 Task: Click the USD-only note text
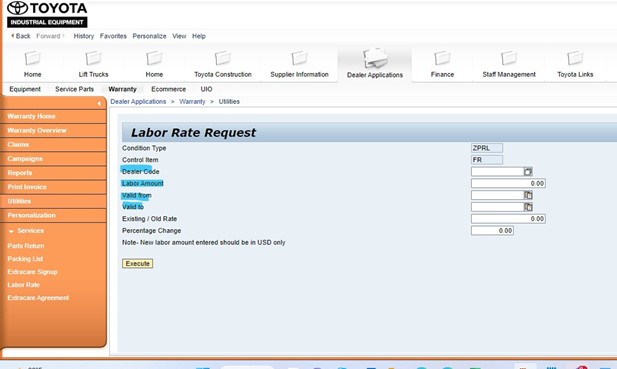pyautogui.click(x=203, y=242)
